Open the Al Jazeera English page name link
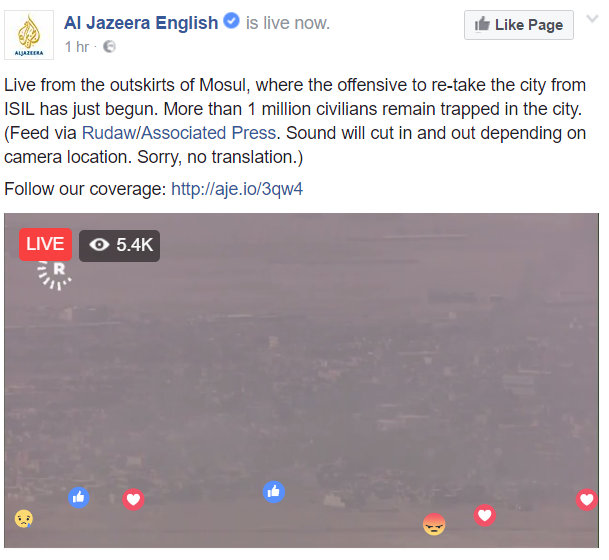The image size is (609, 560). (141, 23)
